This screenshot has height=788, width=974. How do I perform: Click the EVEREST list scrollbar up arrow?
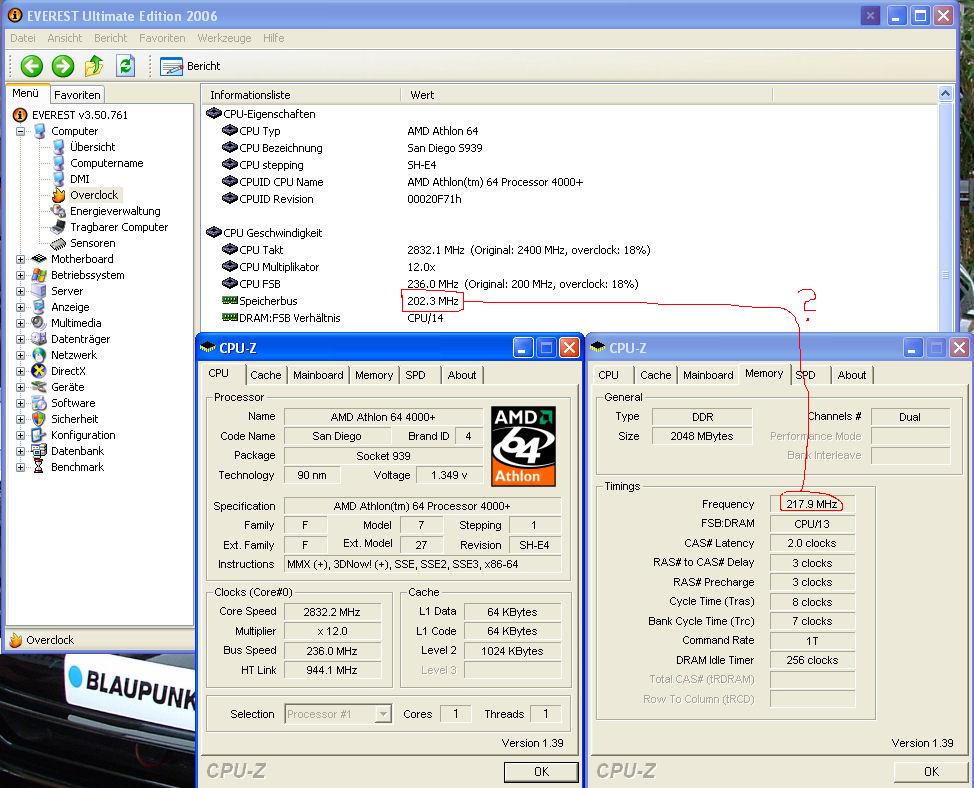(945, 94)
